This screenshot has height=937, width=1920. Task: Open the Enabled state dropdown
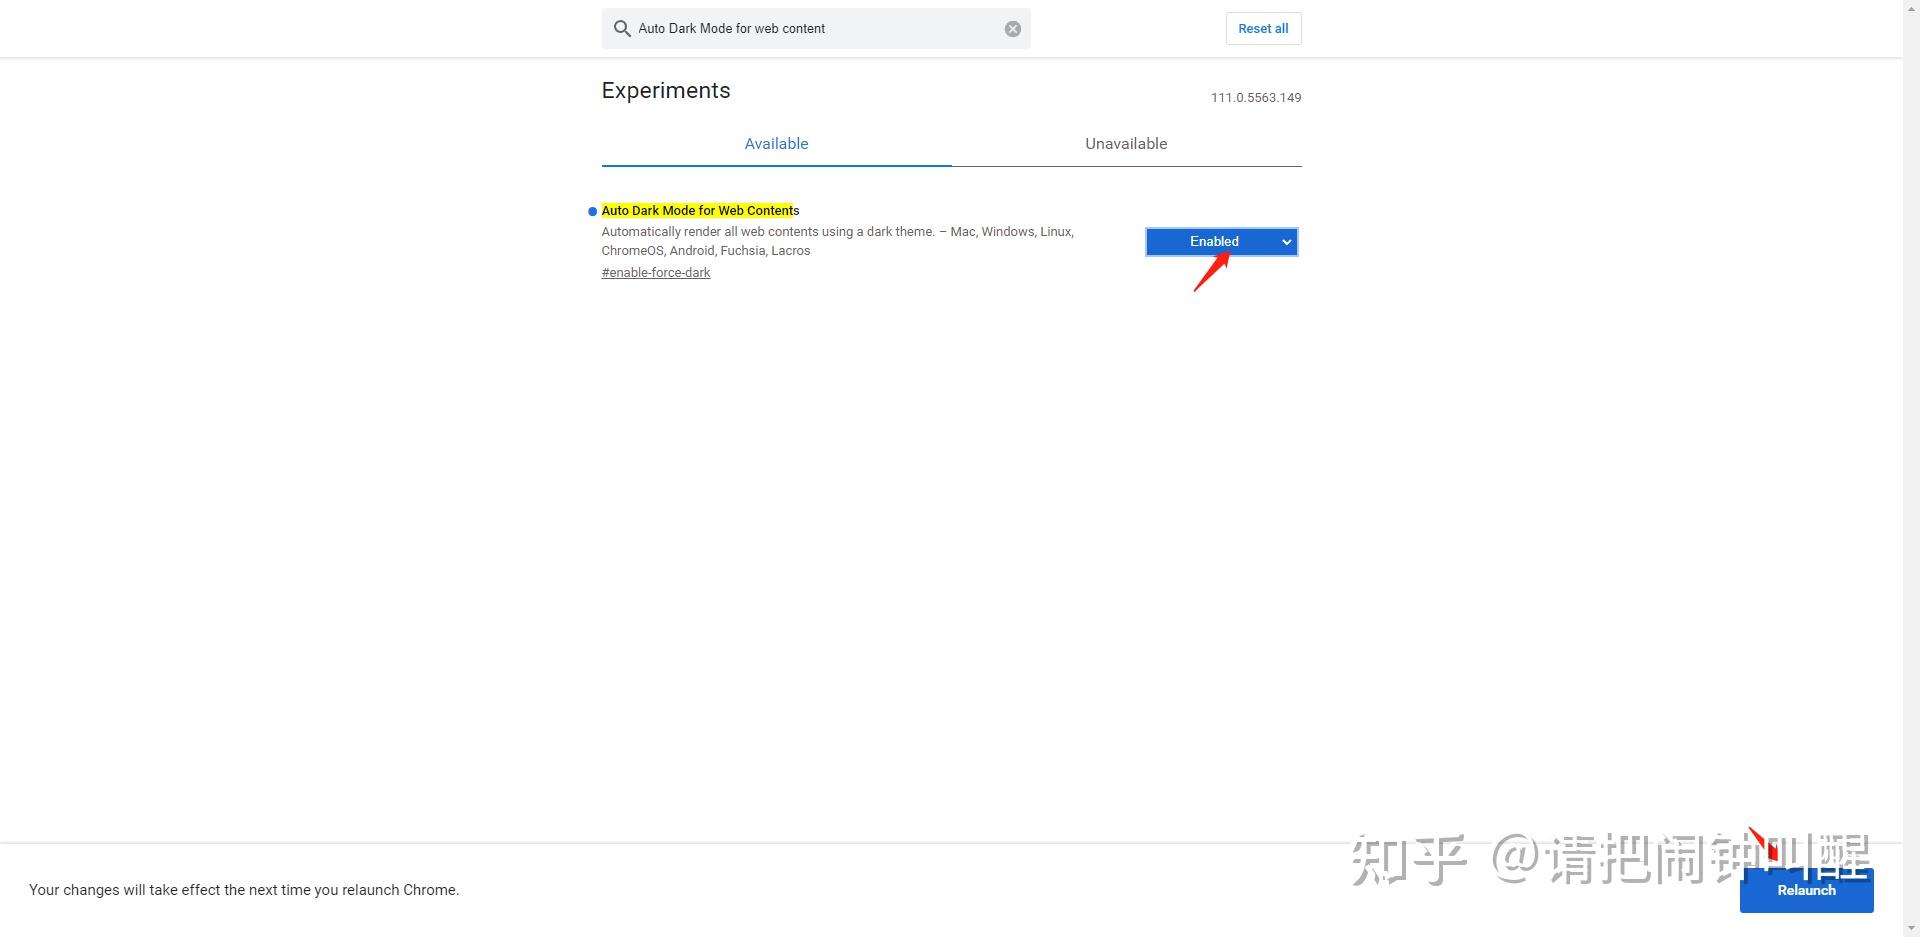tap(1222, 242)
